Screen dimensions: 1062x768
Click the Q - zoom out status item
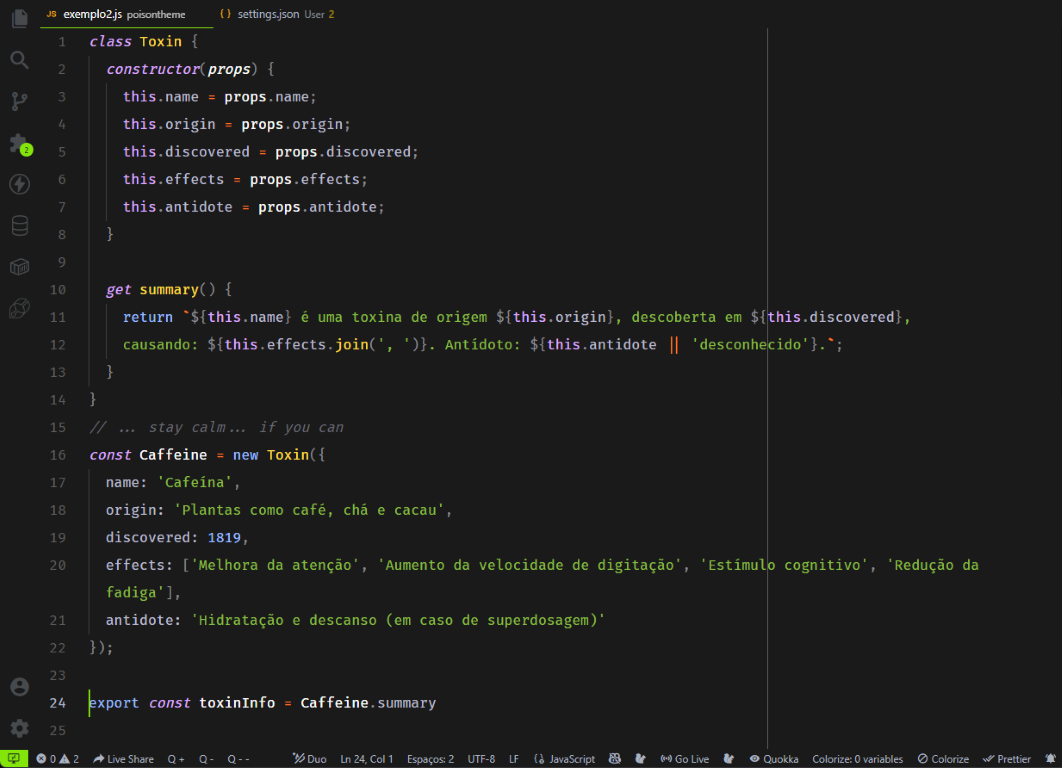(x=206, y=759)
